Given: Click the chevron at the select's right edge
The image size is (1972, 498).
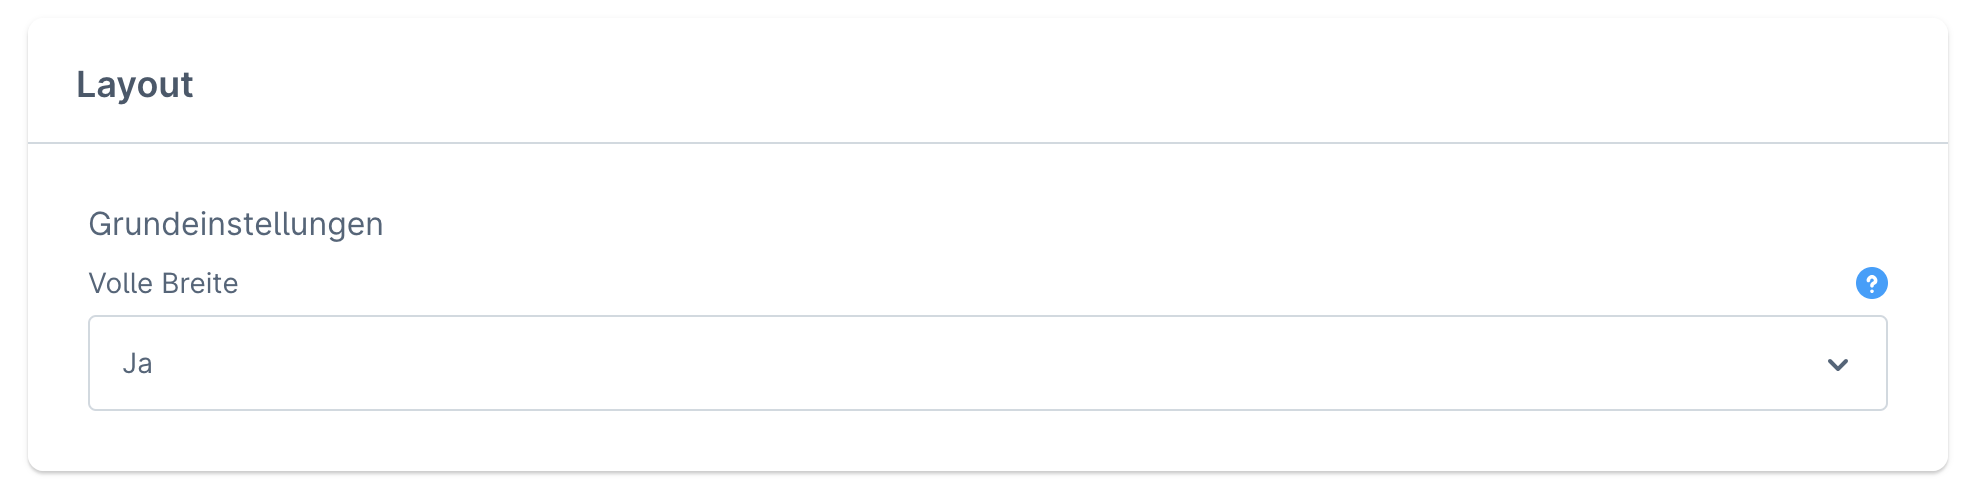Looking at the screenshot, I should pyautogui.click(x=1837, y=364).
